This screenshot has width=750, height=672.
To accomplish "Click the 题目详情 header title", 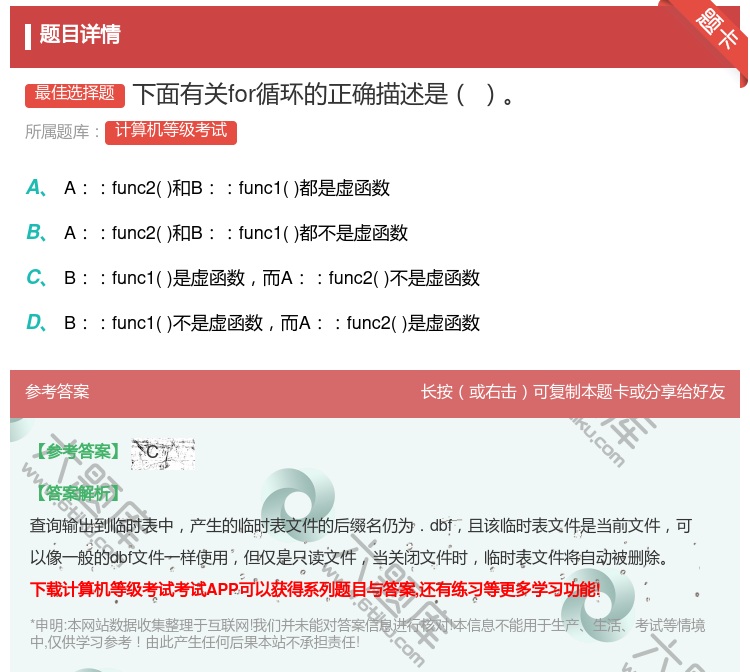I will 79,35.
